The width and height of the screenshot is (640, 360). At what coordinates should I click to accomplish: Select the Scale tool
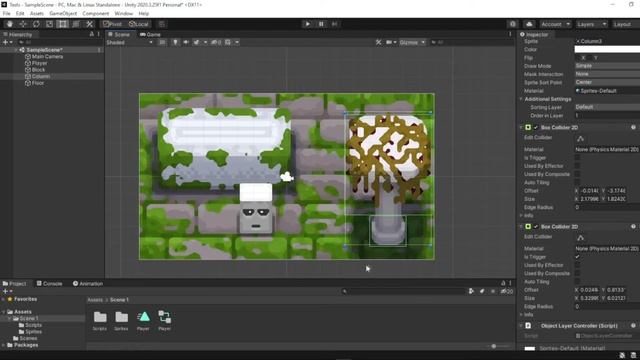point(49,24)
